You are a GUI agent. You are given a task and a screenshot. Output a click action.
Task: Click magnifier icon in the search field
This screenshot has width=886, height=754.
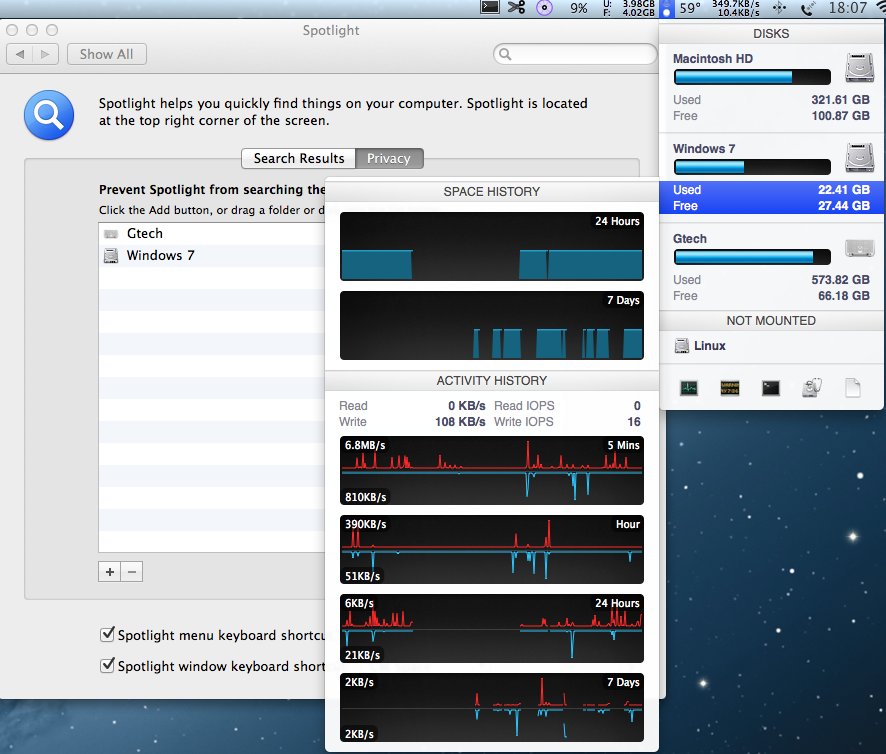pyautogui.click(x=505, y=54)
